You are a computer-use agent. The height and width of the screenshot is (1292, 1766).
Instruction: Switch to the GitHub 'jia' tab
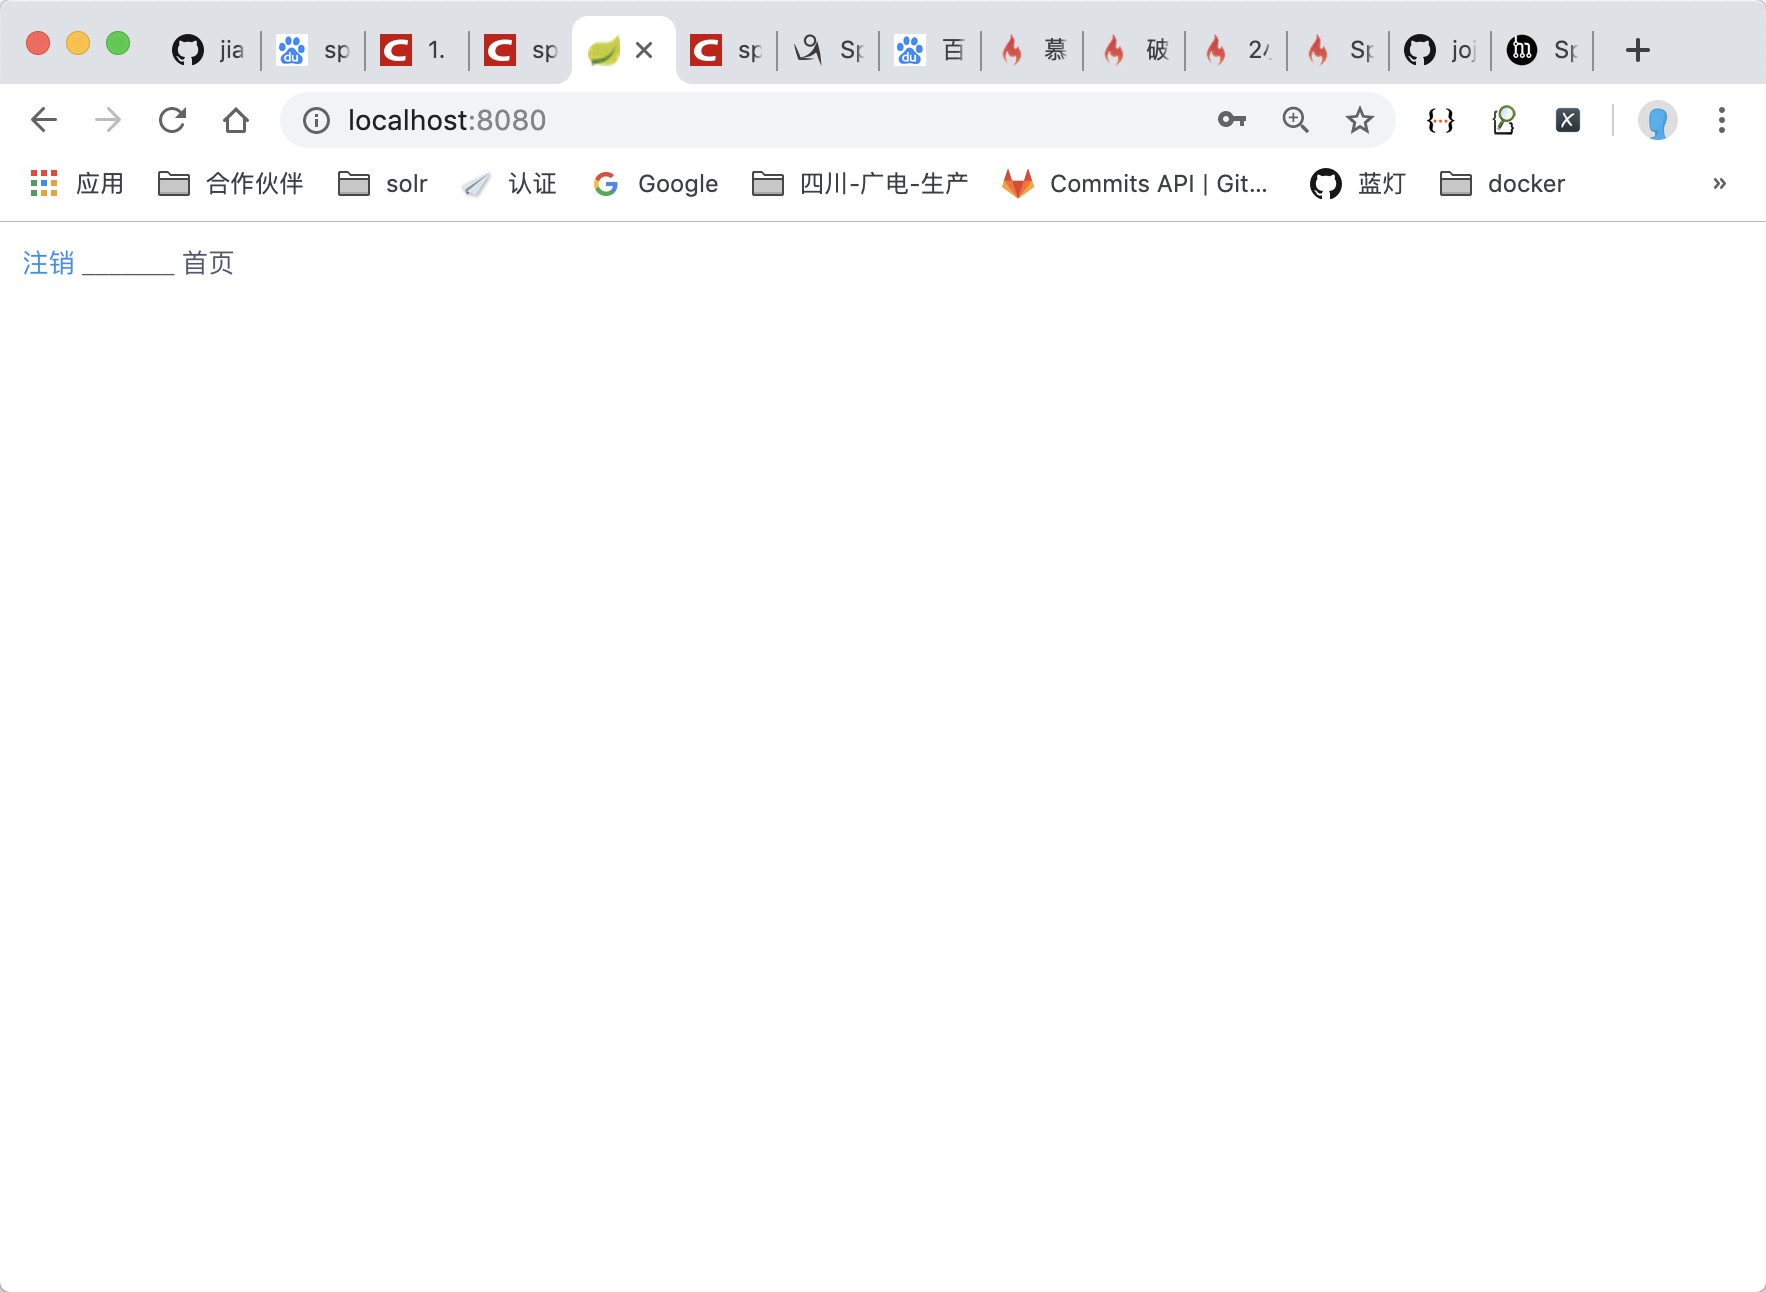209,50
